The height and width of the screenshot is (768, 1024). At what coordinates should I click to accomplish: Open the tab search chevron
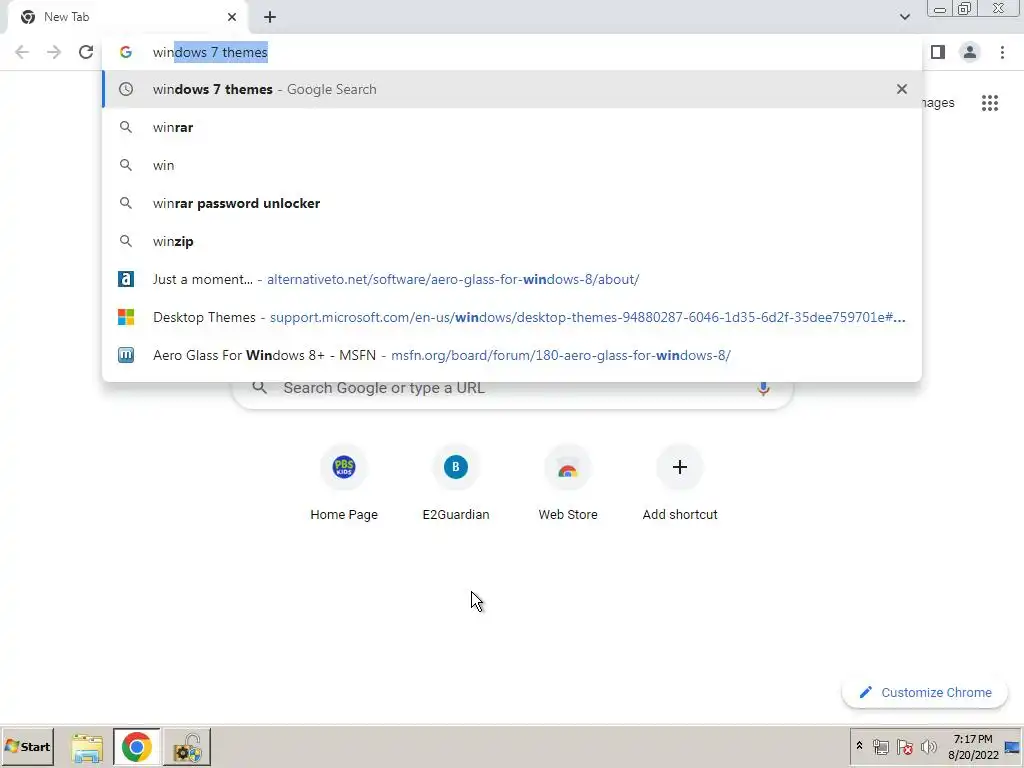[x=904, y=17]
